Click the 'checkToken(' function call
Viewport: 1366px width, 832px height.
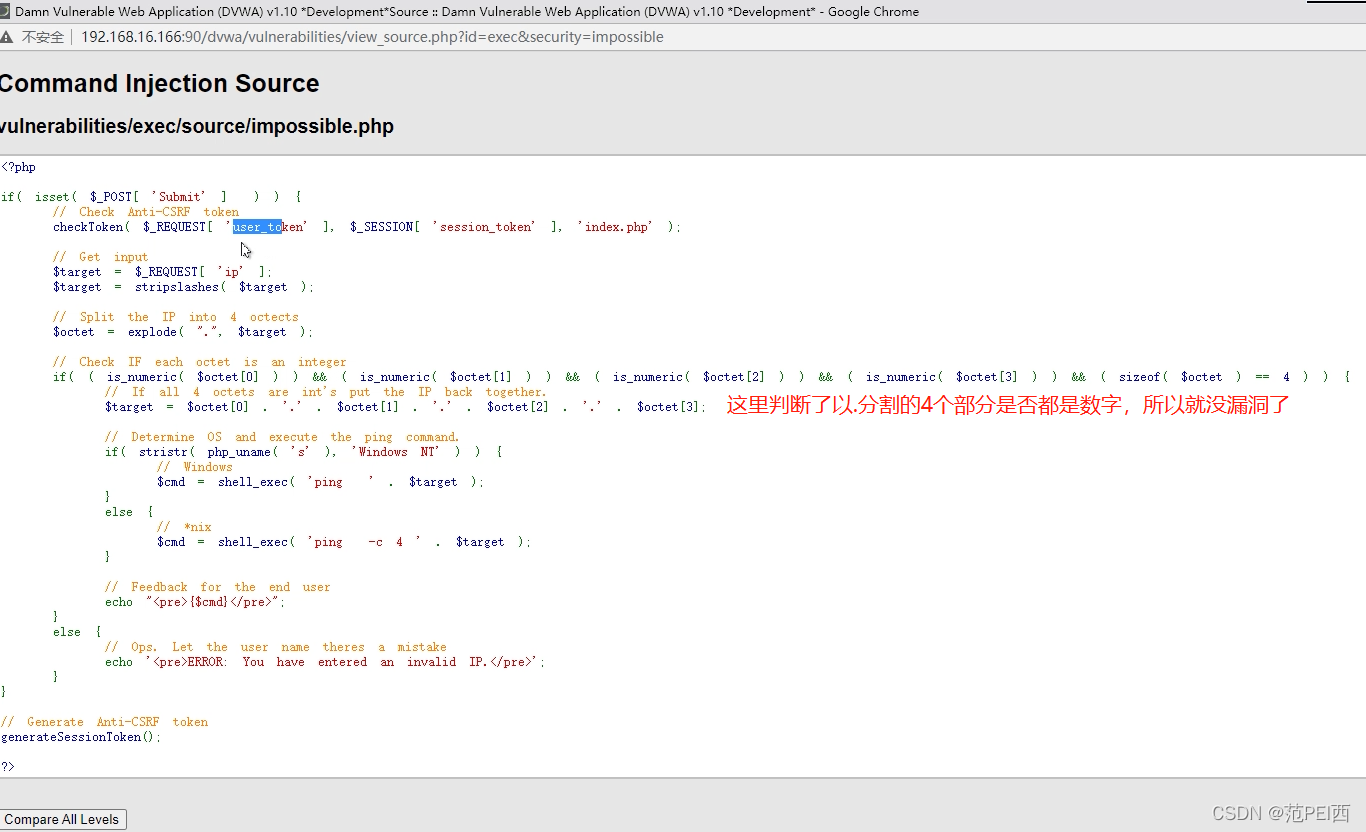point(91,227)
